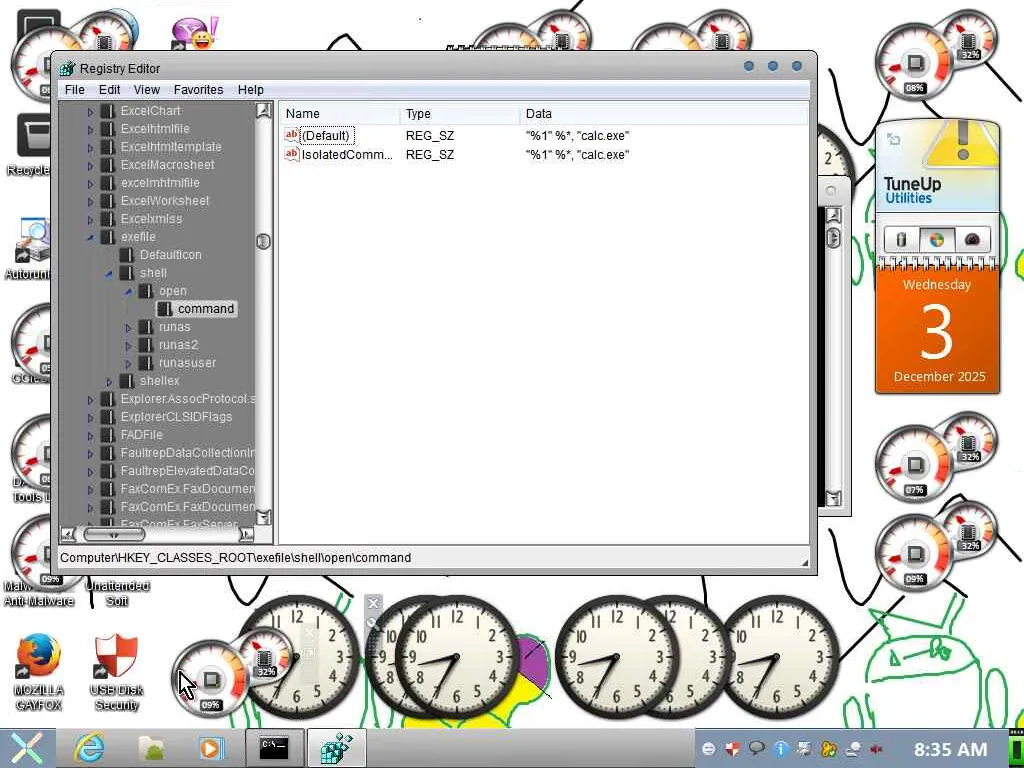
Task: Click the red-white shield tray icon
Action: click(x=733, y=748)
